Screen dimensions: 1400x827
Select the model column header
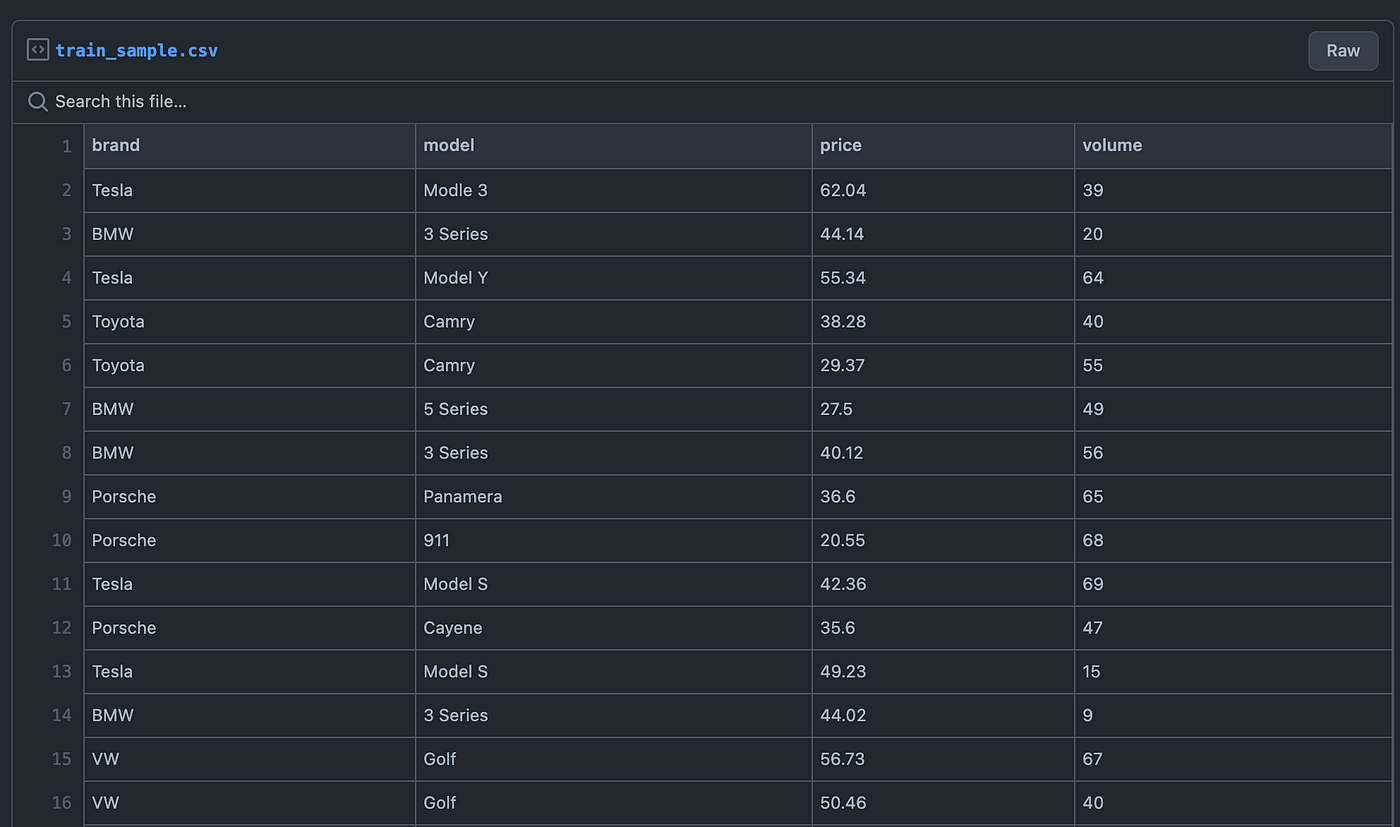[x=613, y=146]
